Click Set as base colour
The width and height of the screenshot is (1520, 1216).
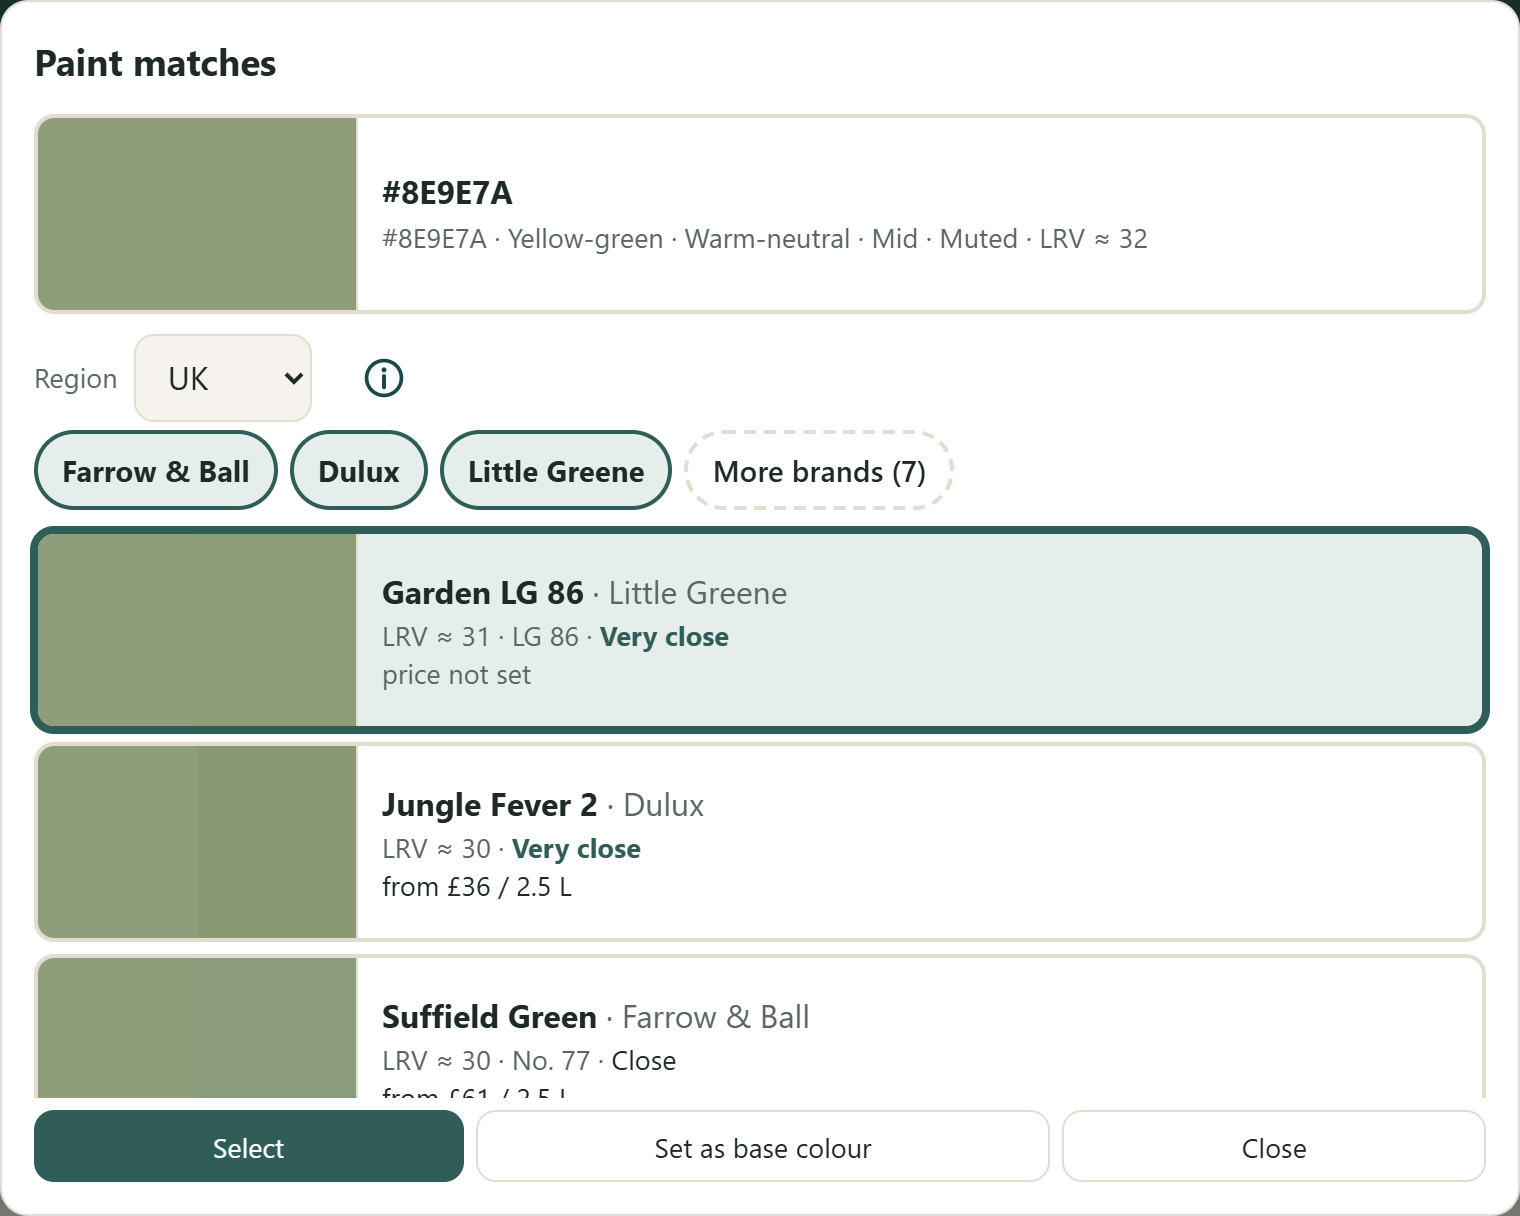[763, 1147]
